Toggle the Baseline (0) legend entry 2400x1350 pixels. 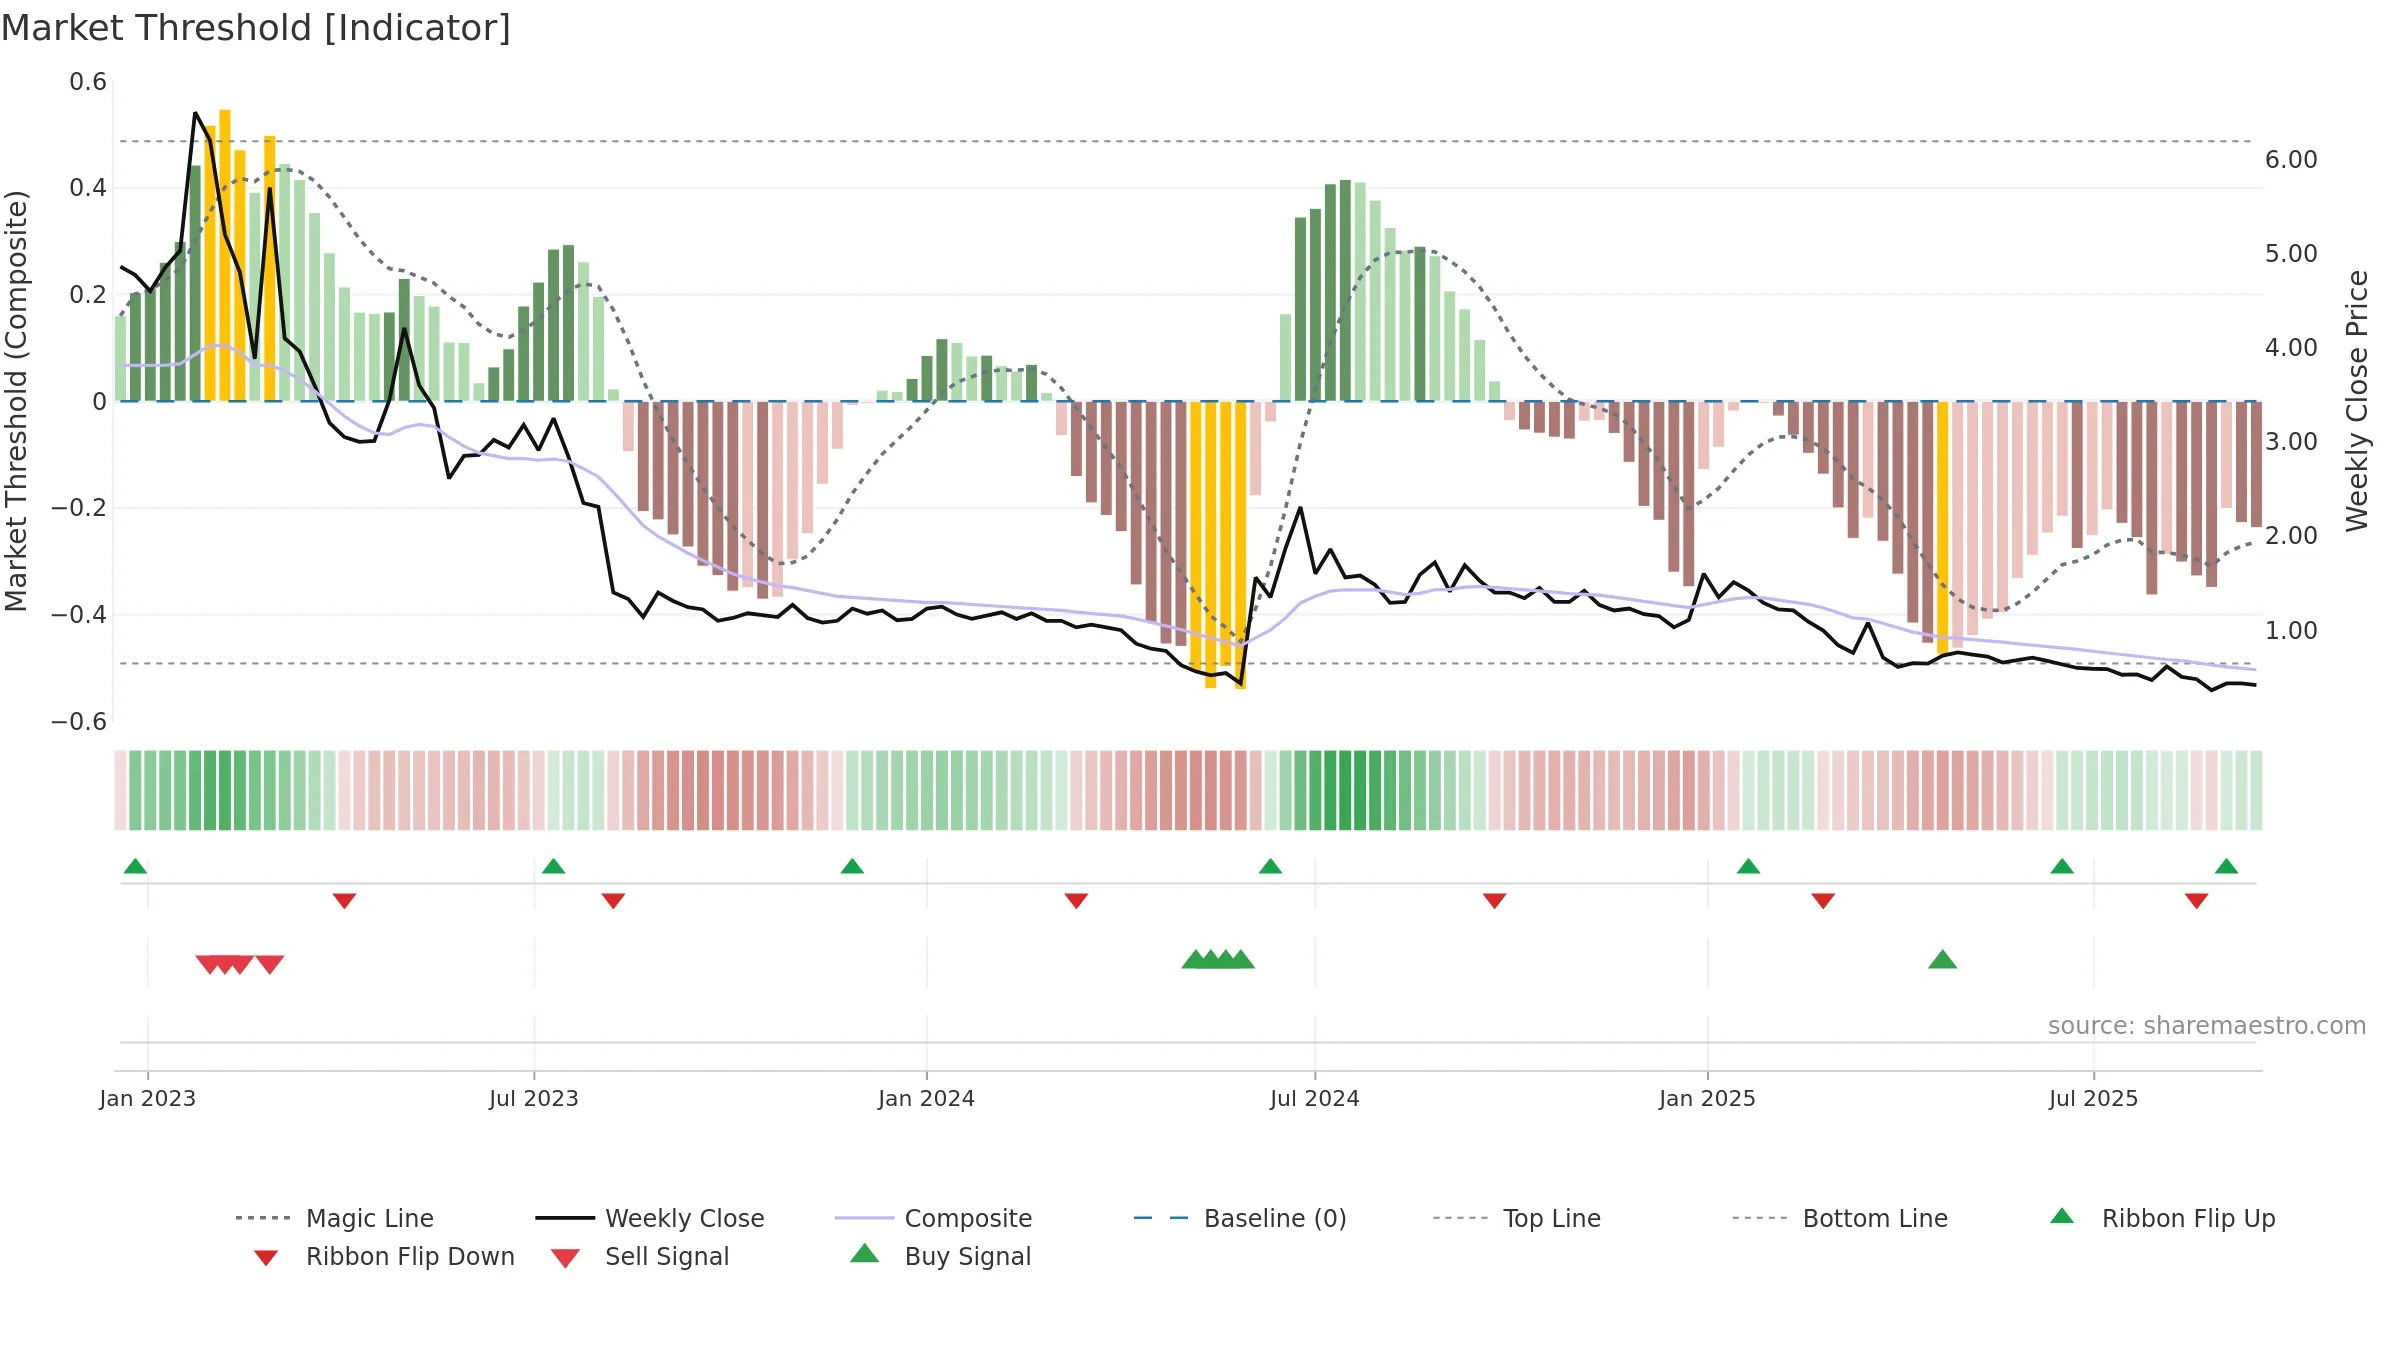1240,1218
